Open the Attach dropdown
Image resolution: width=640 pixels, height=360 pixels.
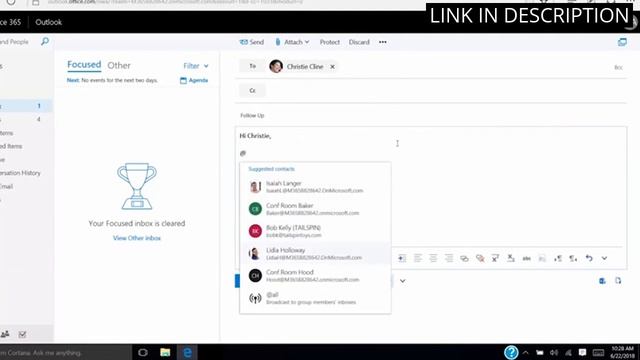[292, 42]
